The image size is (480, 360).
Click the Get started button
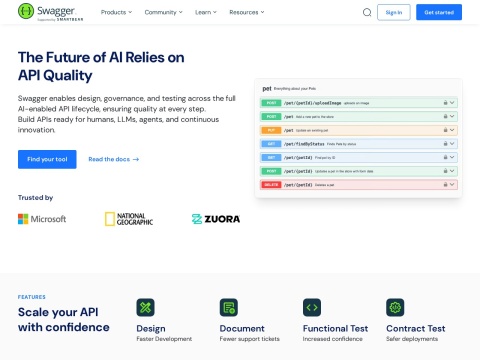tap(439, 12)
